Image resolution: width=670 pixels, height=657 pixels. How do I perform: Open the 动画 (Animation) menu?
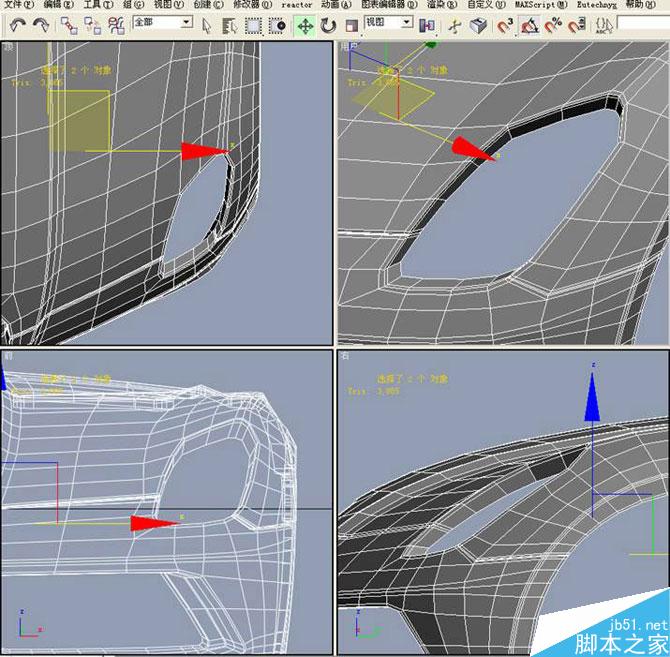click(336, 5)
